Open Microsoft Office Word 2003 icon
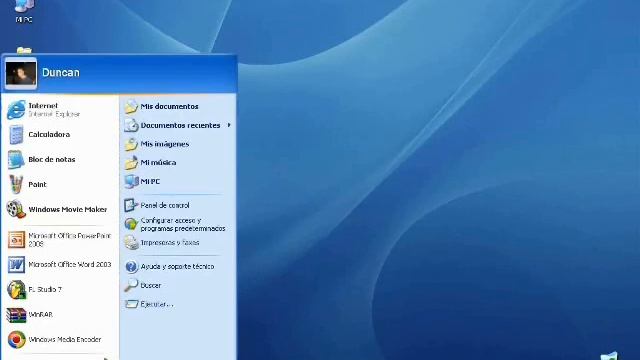The image size is (640, 360). 16,264
